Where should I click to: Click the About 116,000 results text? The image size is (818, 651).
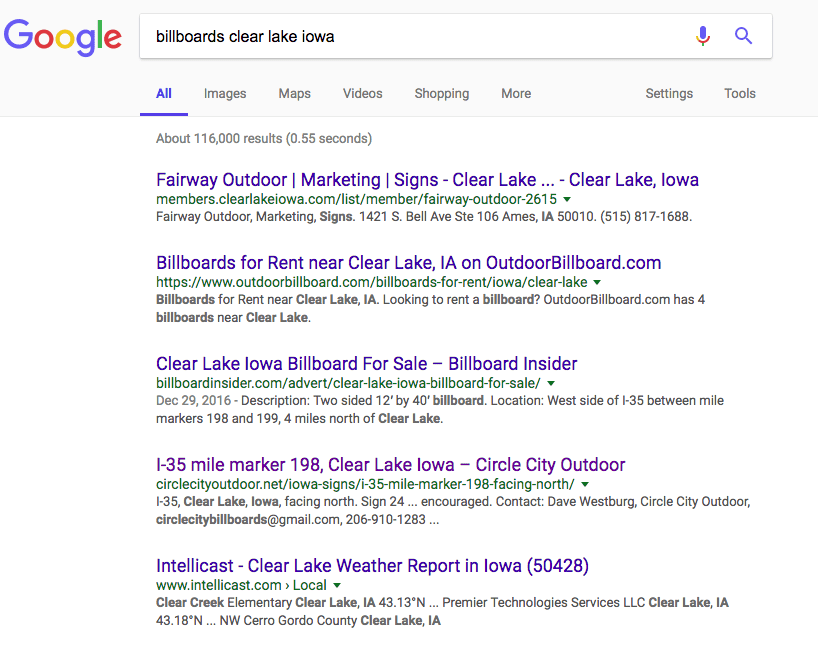[264, 138]
